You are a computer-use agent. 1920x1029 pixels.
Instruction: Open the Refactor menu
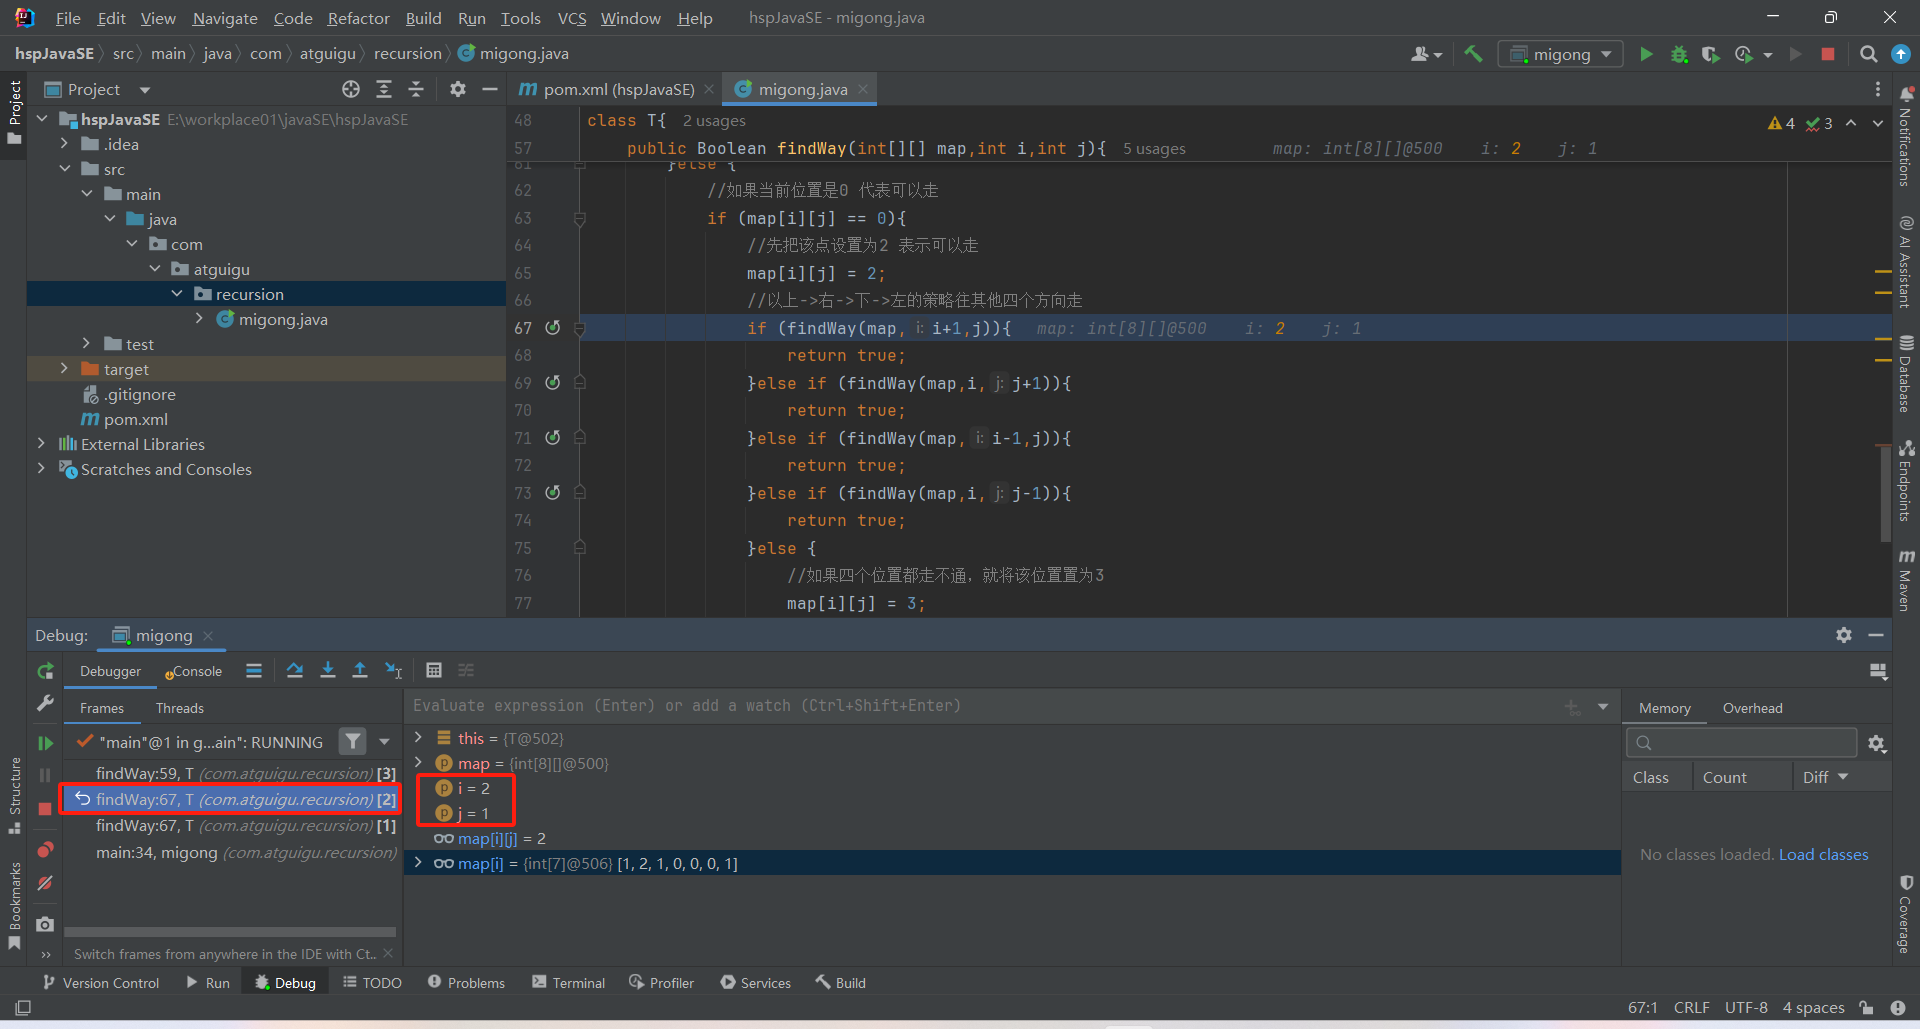pyautogui.click(x=358, y=18)
